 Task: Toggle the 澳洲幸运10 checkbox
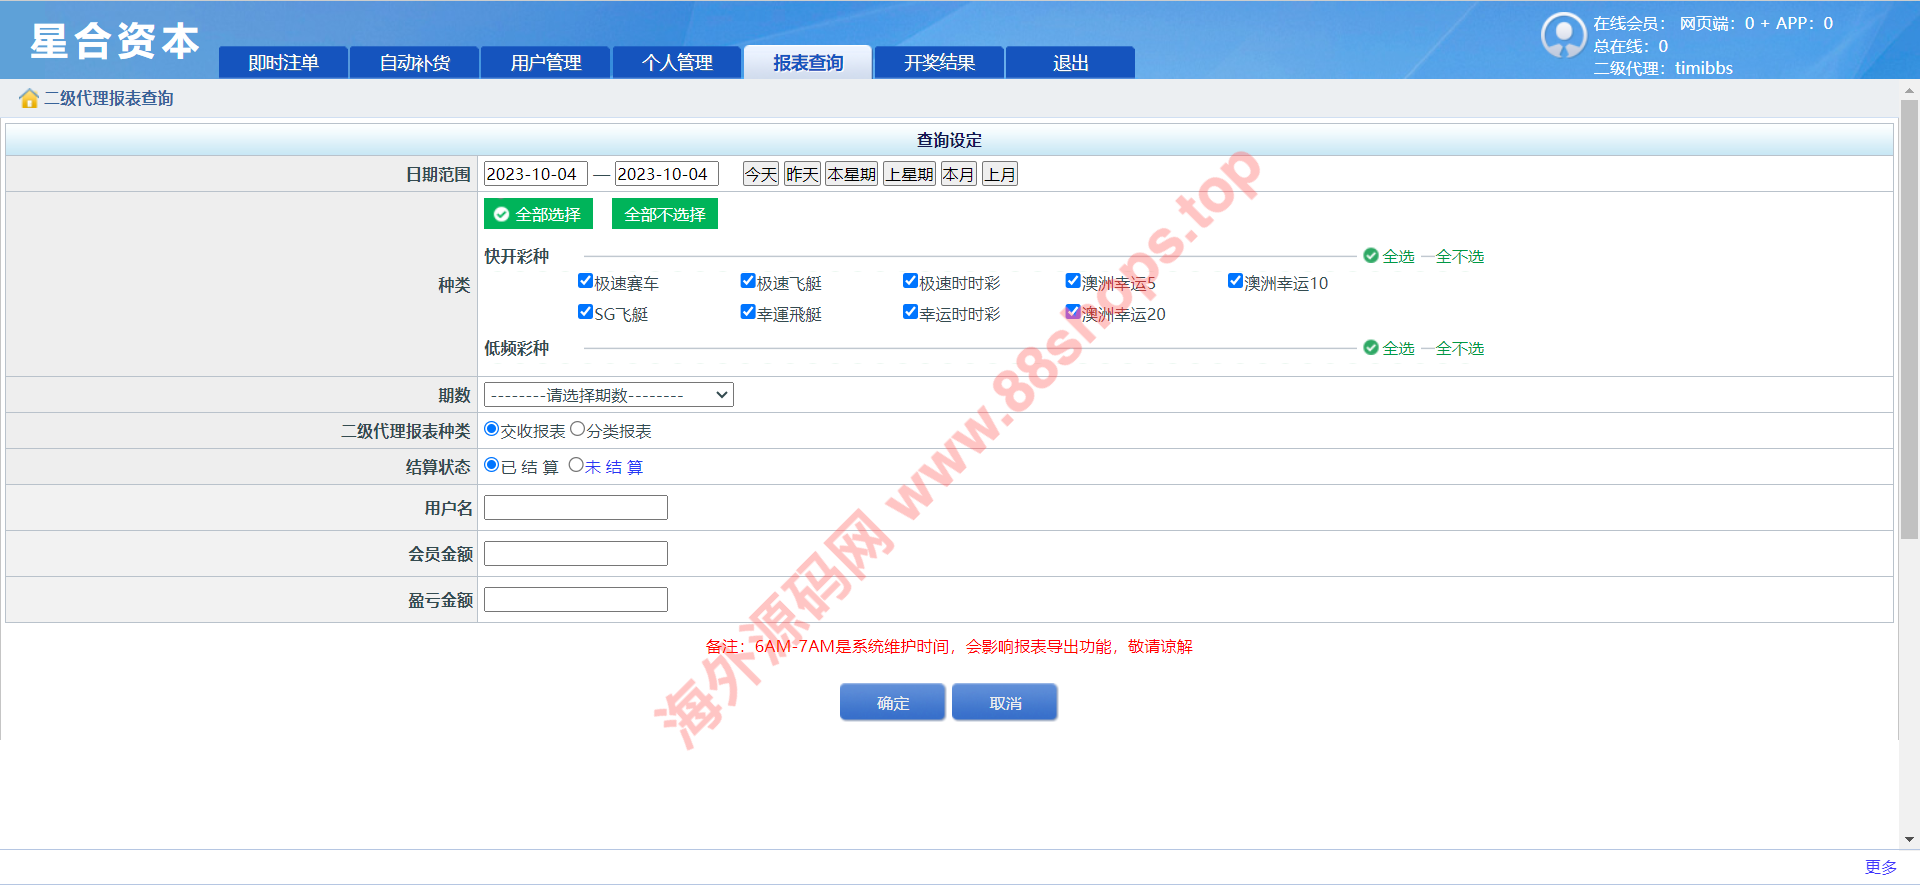[x=1235, y=281]
